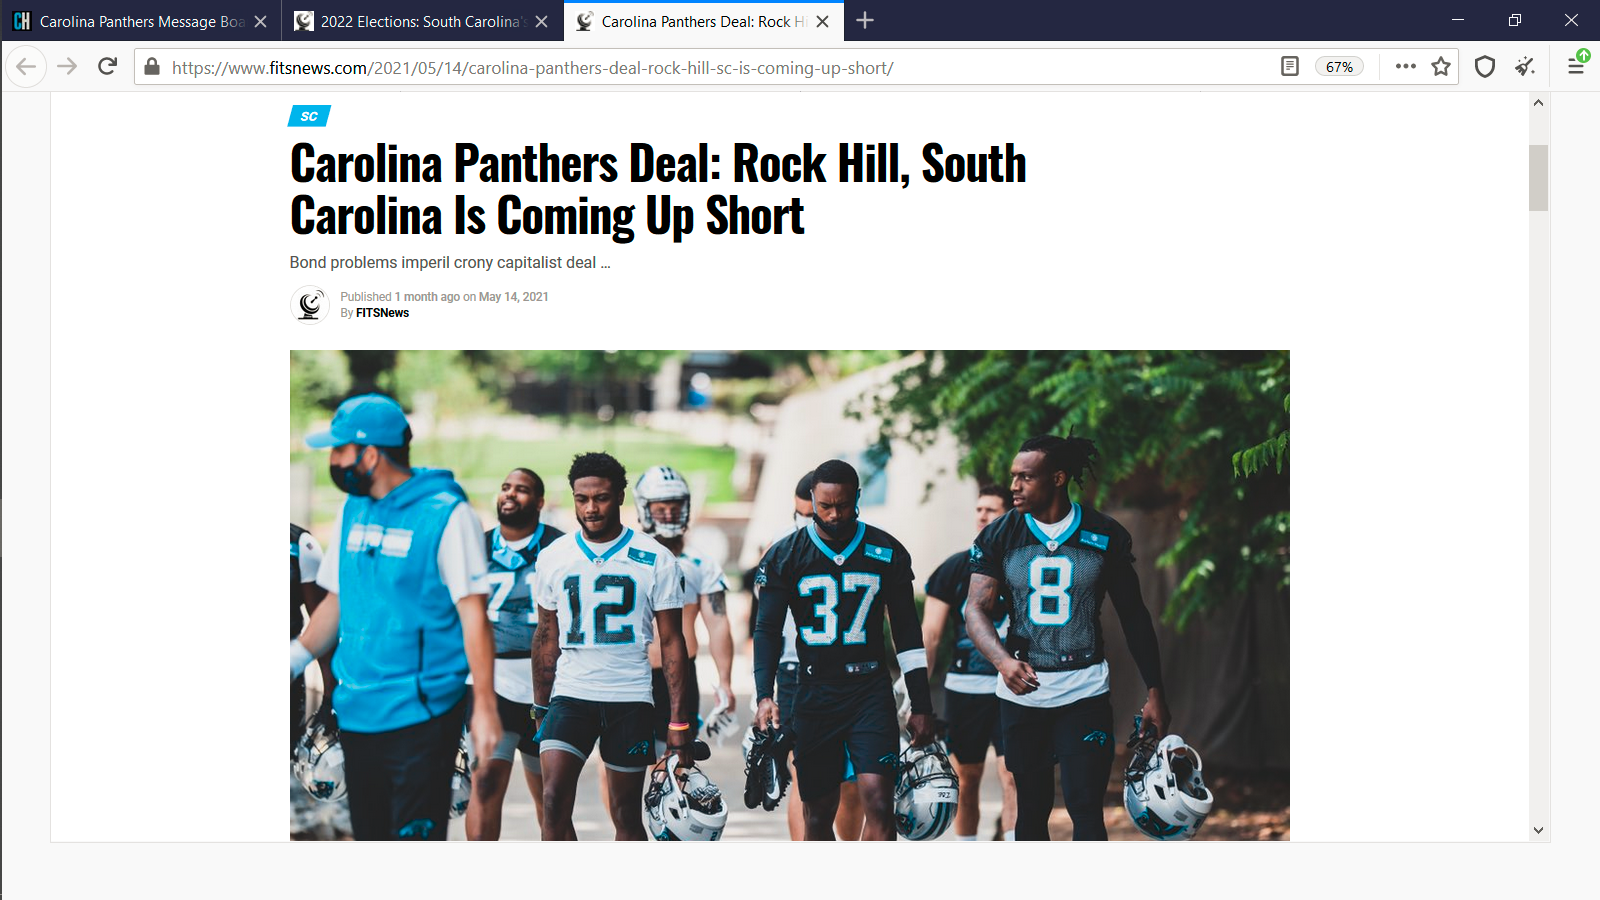Open the shield protection icon in toolbar
Image resolution: width=1600 pixels, height=900 pixels.
coord(1485,67)
